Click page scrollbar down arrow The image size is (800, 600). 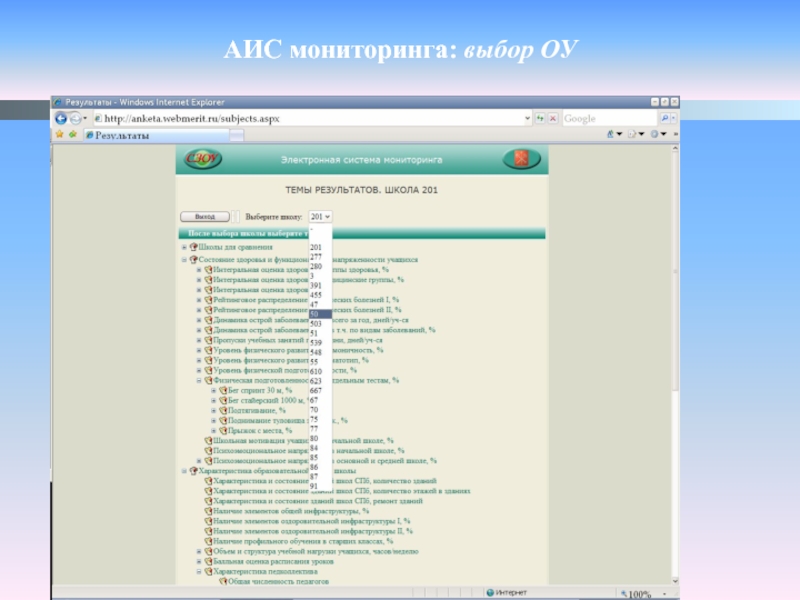point(675,581)
